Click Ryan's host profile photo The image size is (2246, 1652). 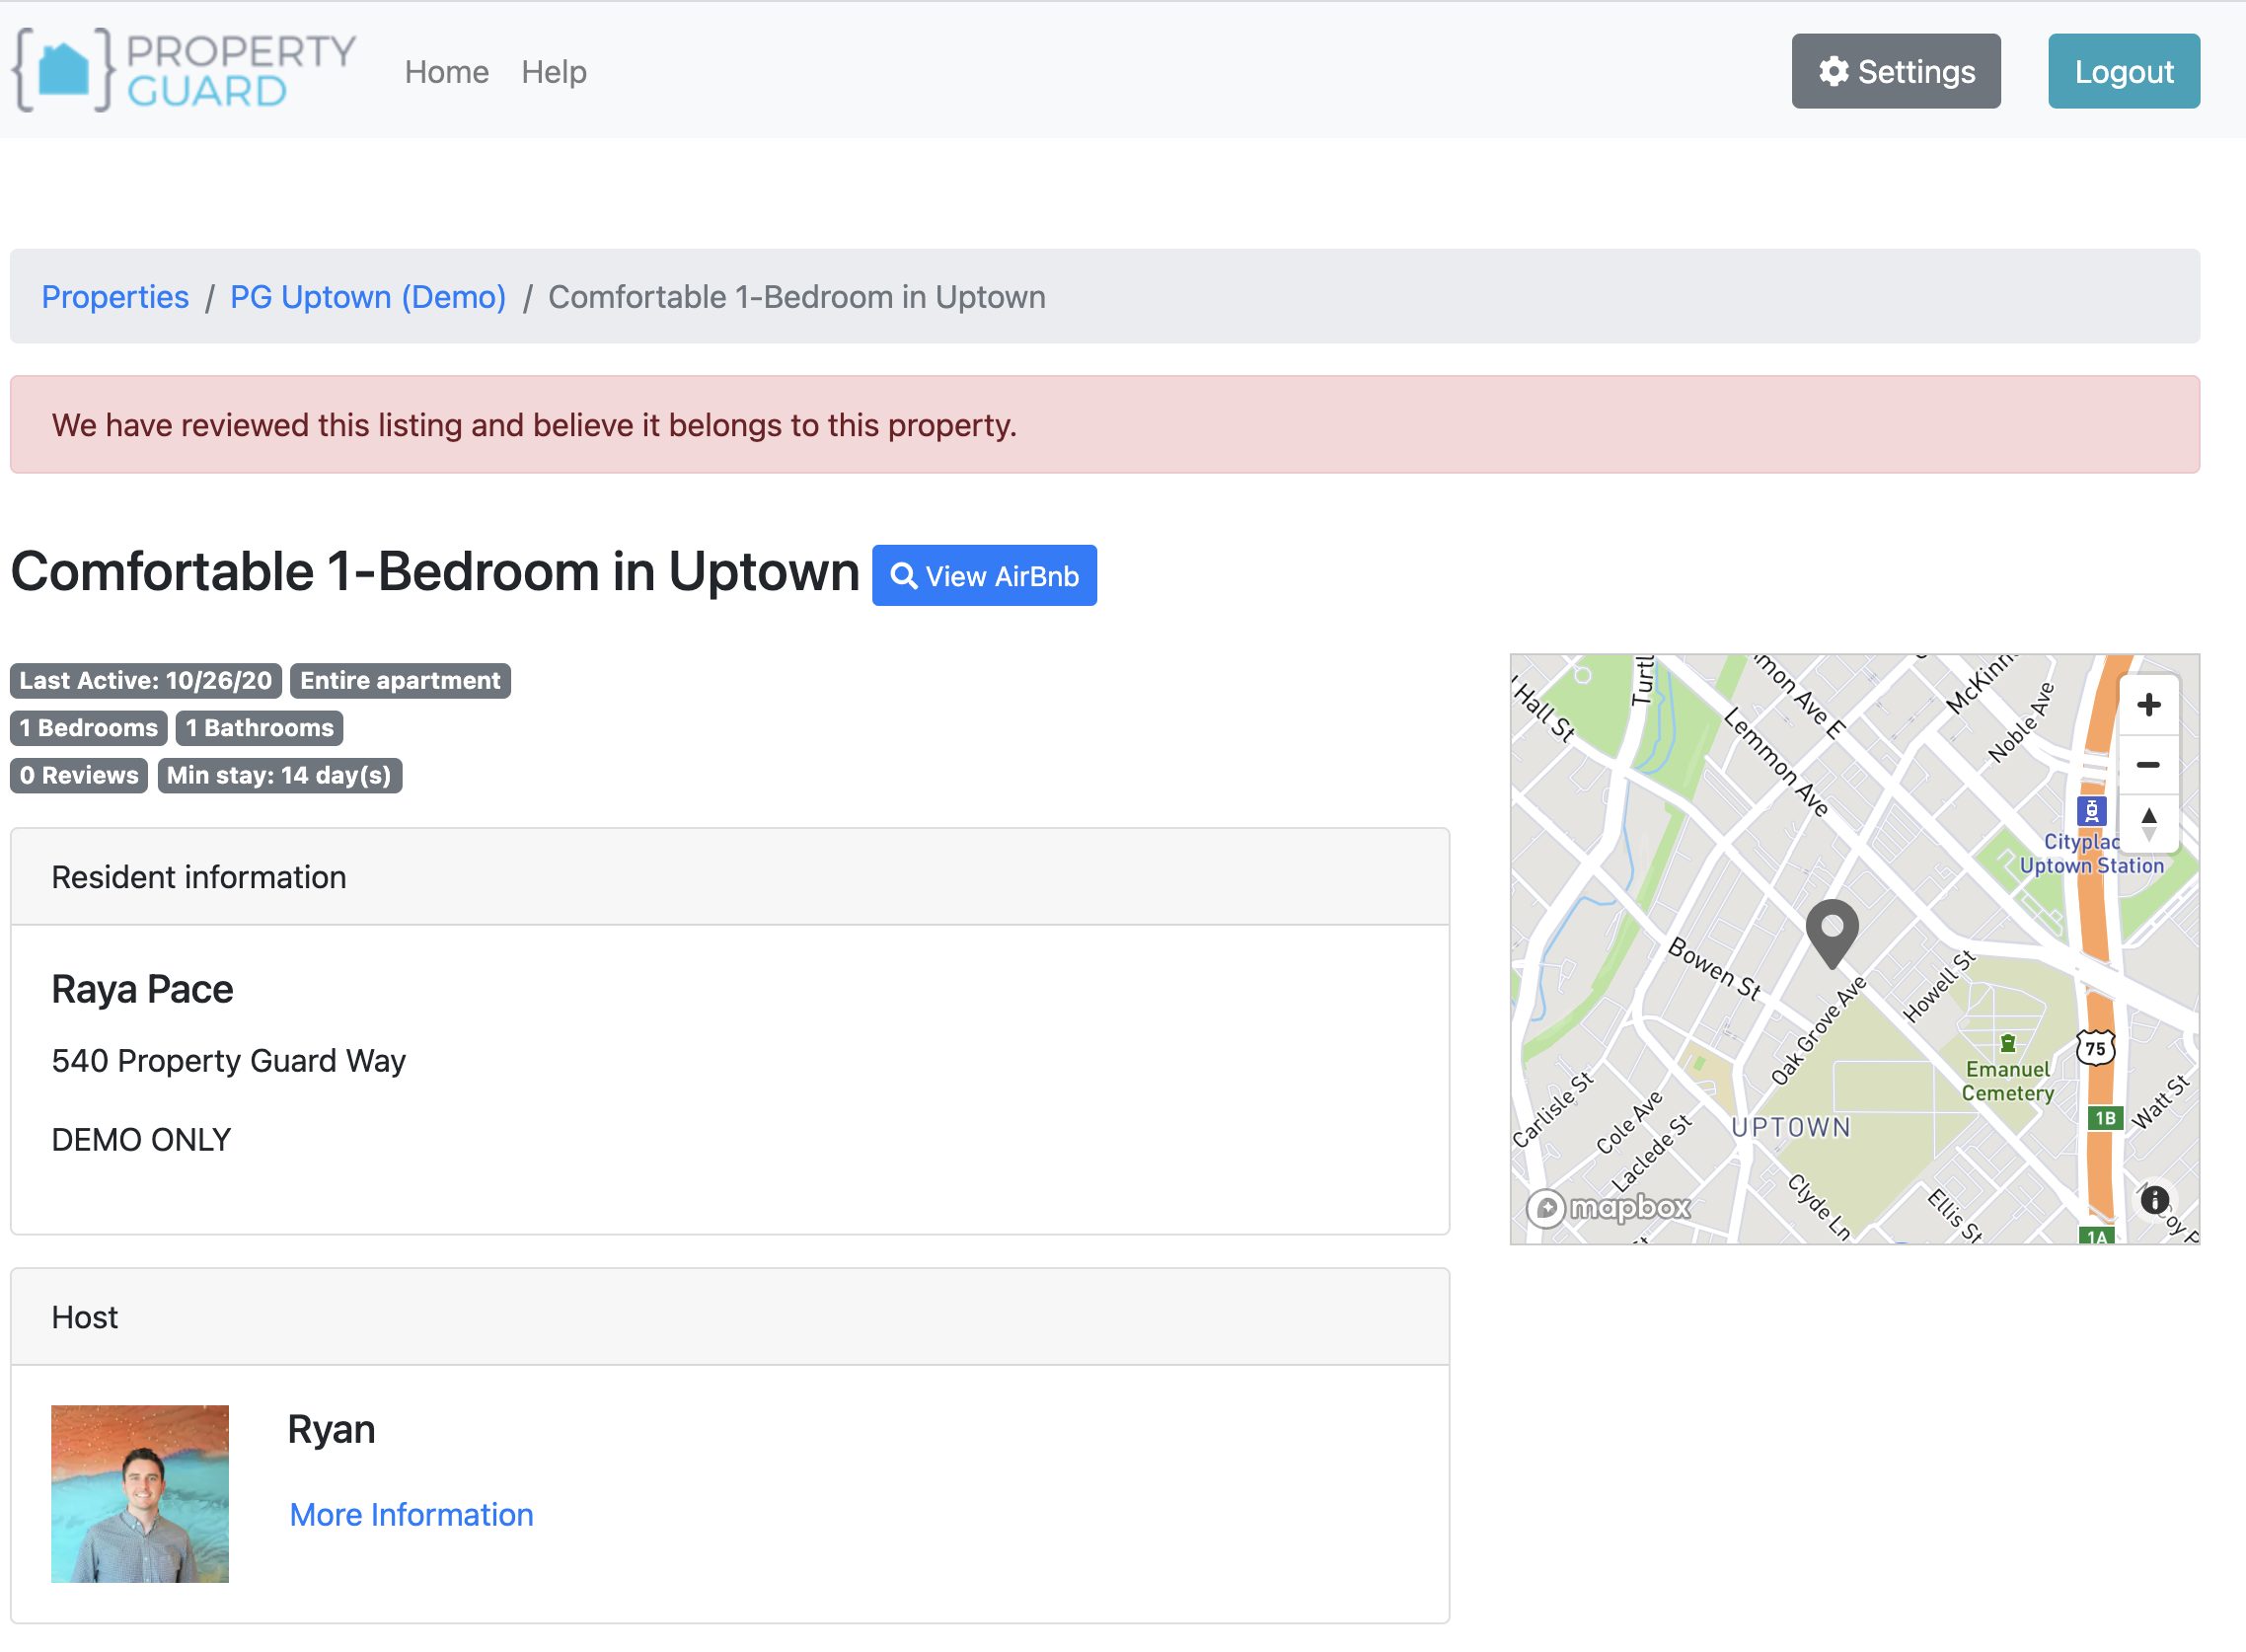(140, 1494)
